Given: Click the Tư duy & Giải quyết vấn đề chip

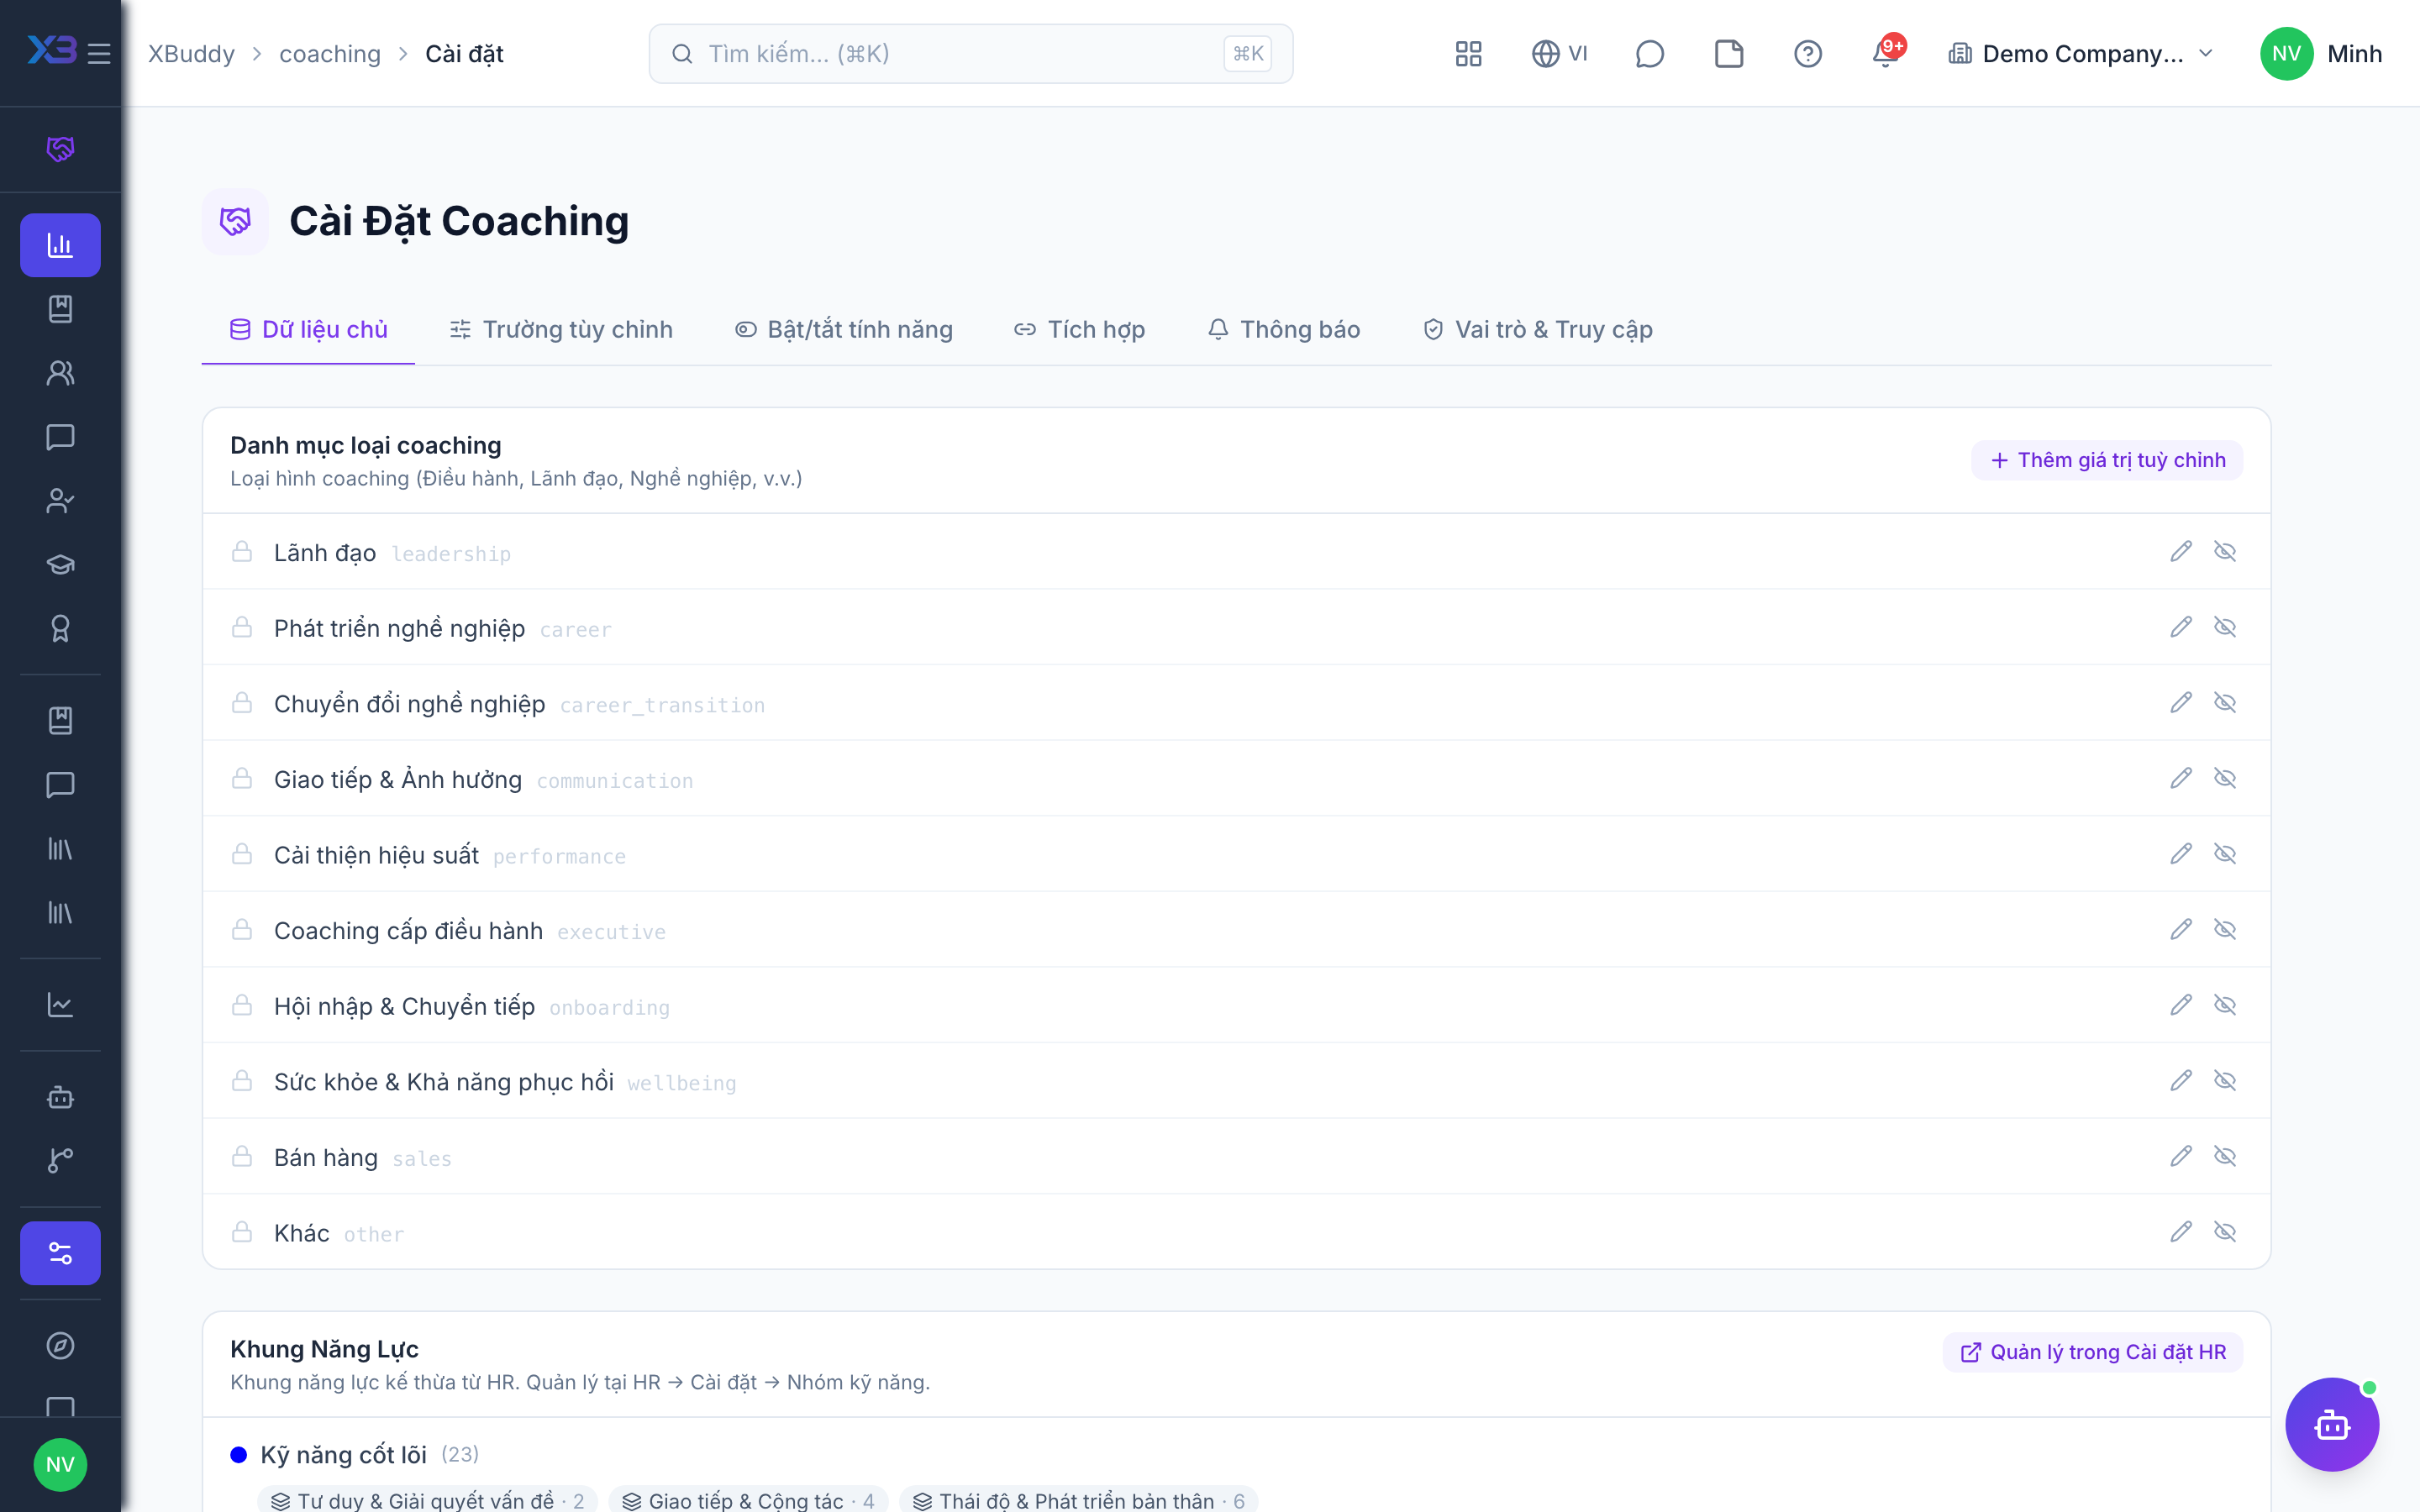Looking at the screenshot, I should click(x=427, y=1500).
